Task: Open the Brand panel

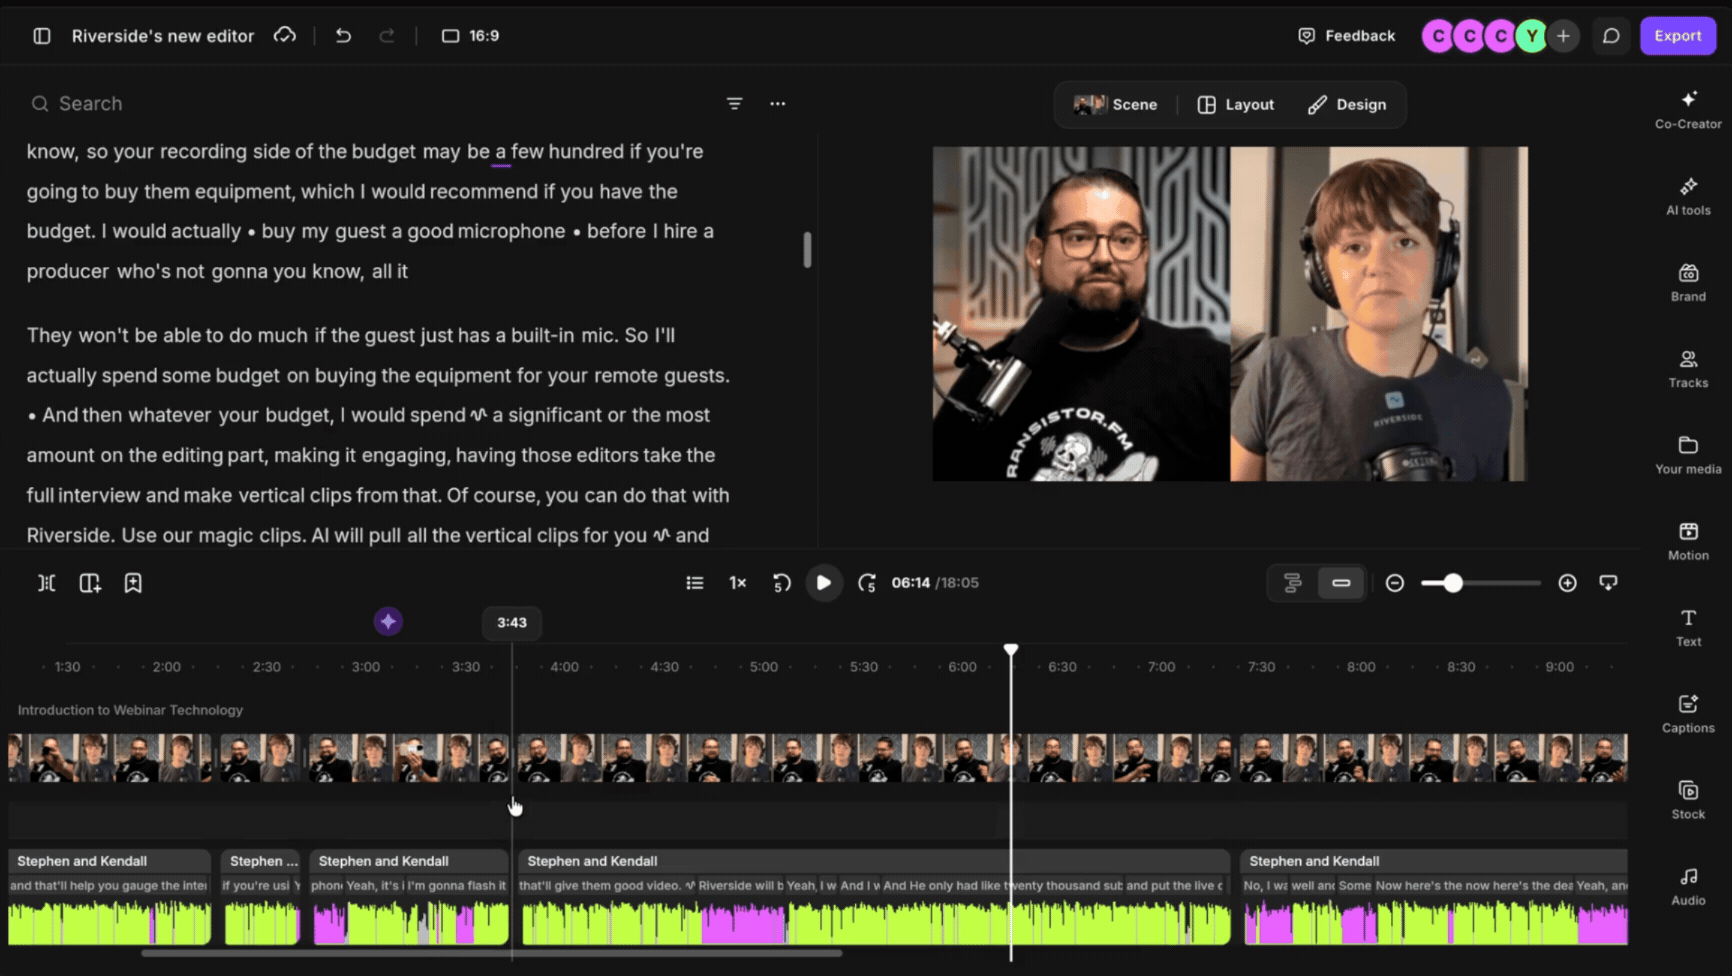Action: 1688,282
